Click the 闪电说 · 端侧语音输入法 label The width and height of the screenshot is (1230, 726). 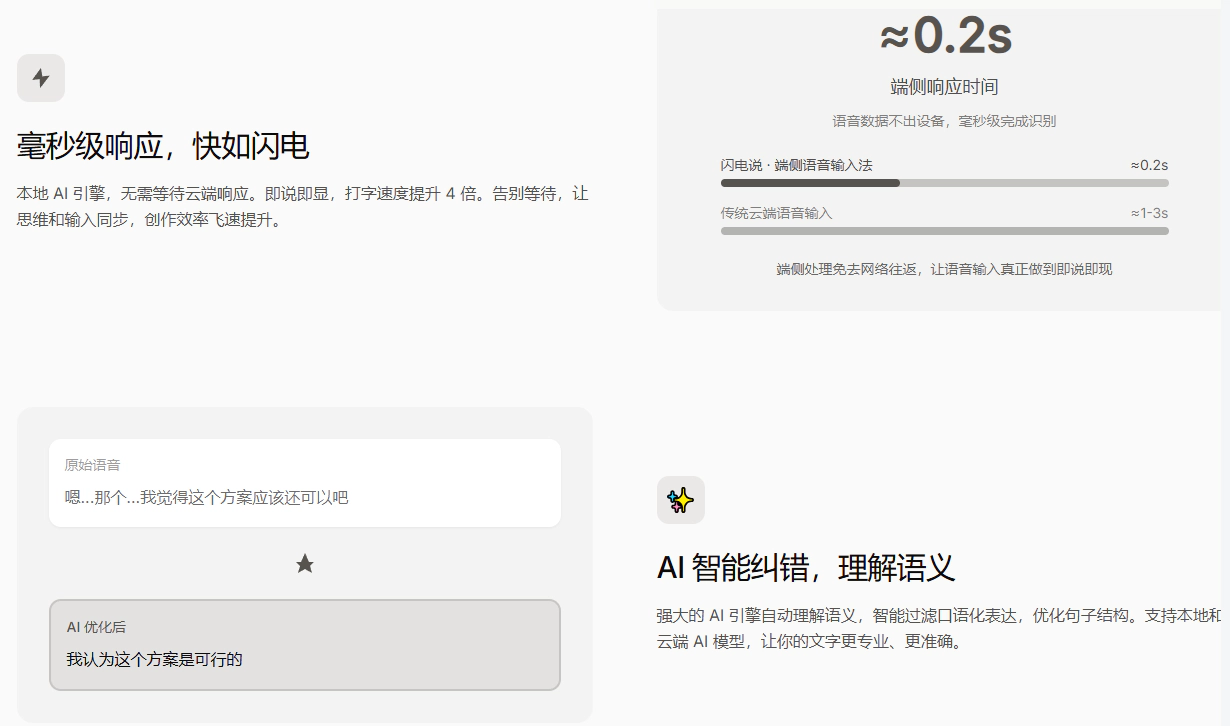point(796,165)
